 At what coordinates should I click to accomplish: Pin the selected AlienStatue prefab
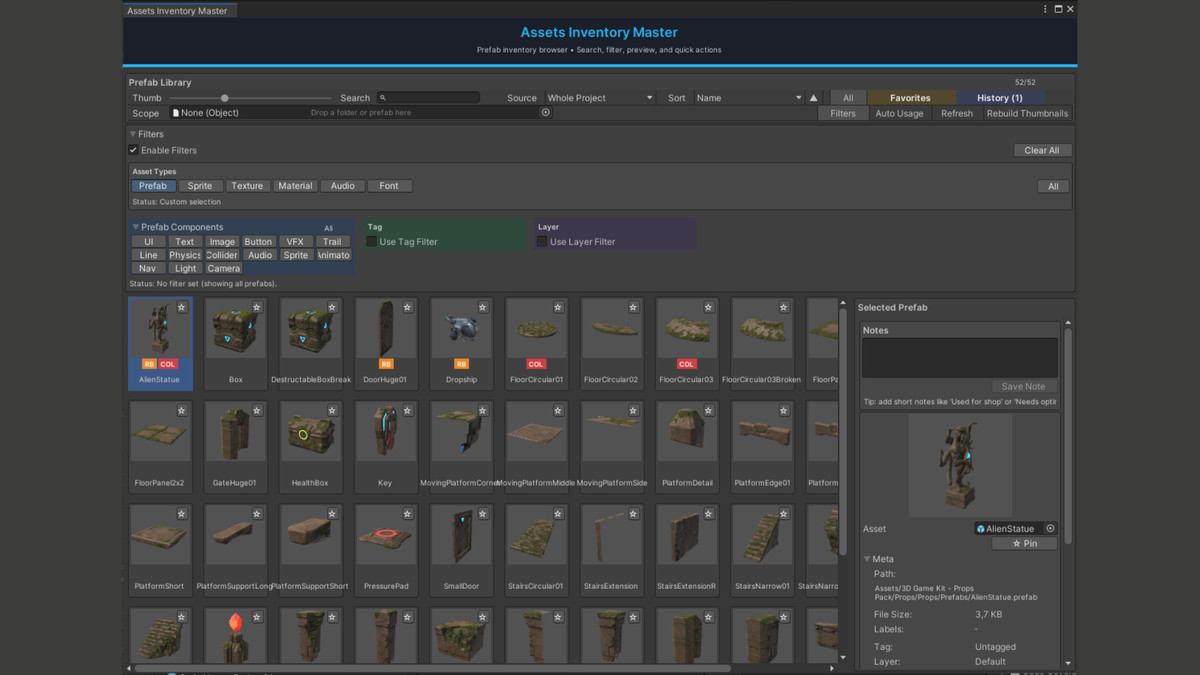pyautogui.click(x=1024, y=544)
